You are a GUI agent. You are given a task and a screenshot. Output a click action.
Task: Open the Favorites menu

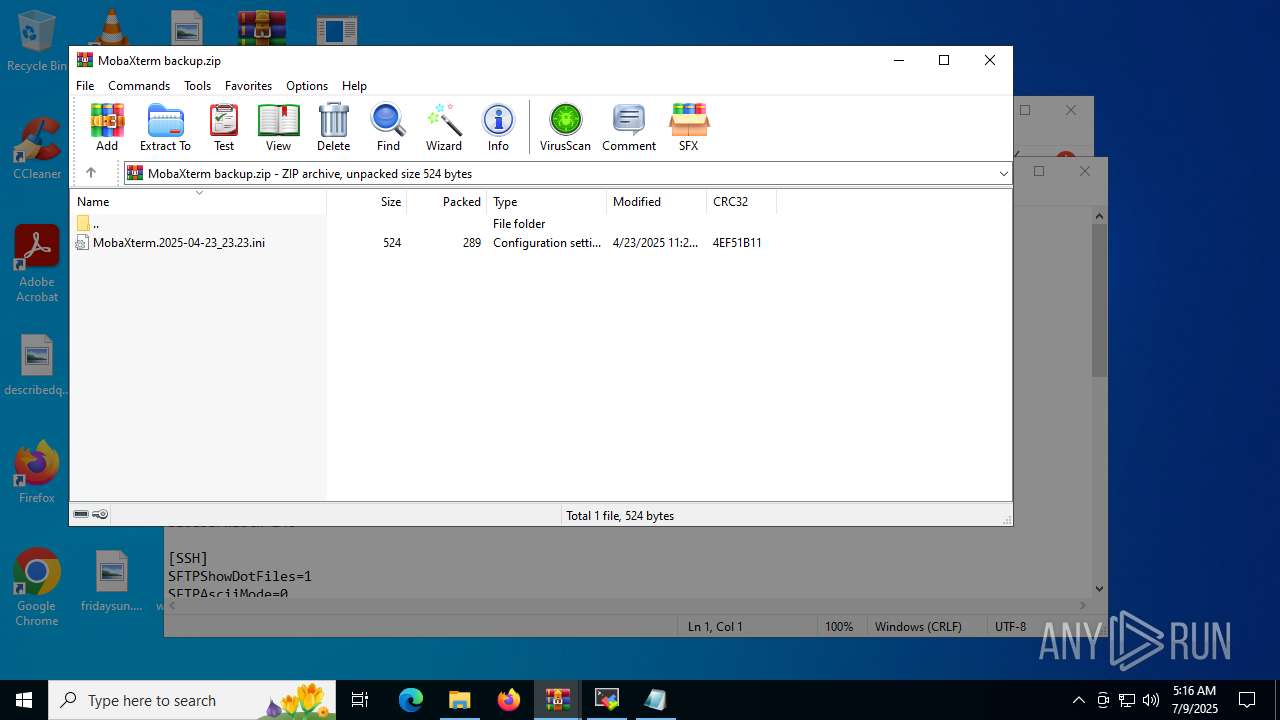coord(248,86)
